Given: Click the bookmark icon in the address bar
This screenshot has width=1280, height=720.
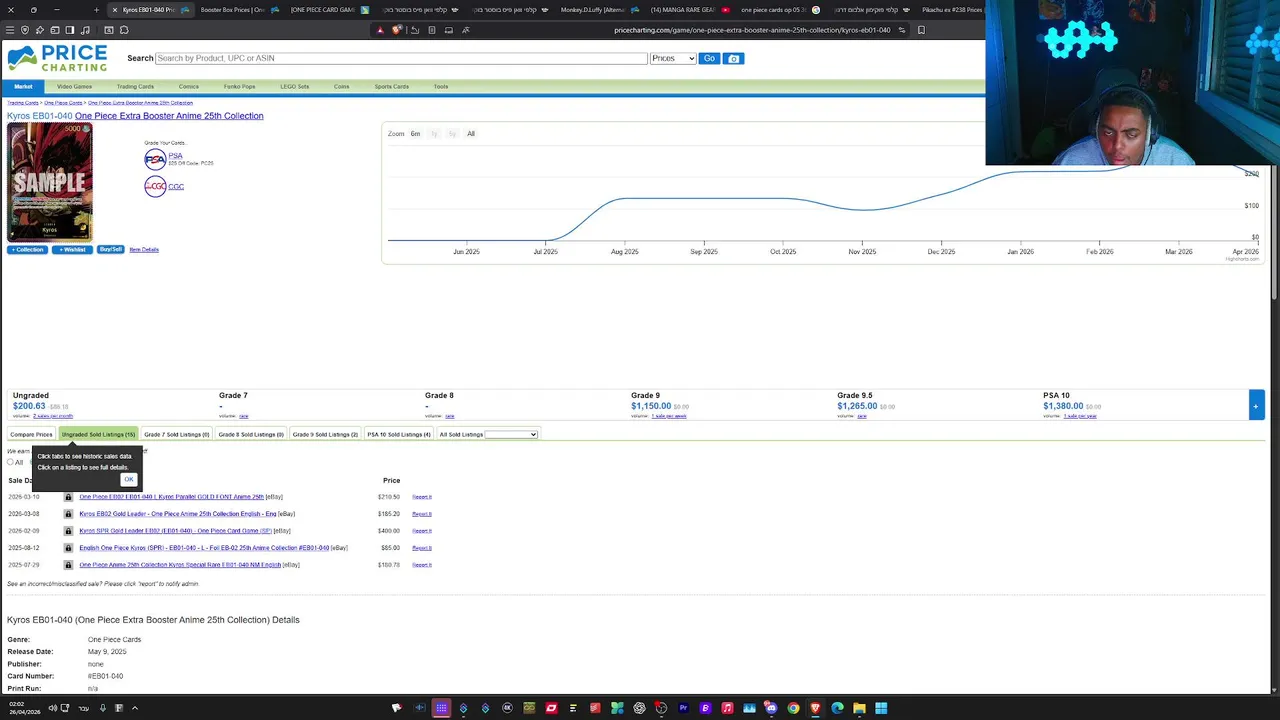Looking at the screenshot, I should click(x=921, y=30).
